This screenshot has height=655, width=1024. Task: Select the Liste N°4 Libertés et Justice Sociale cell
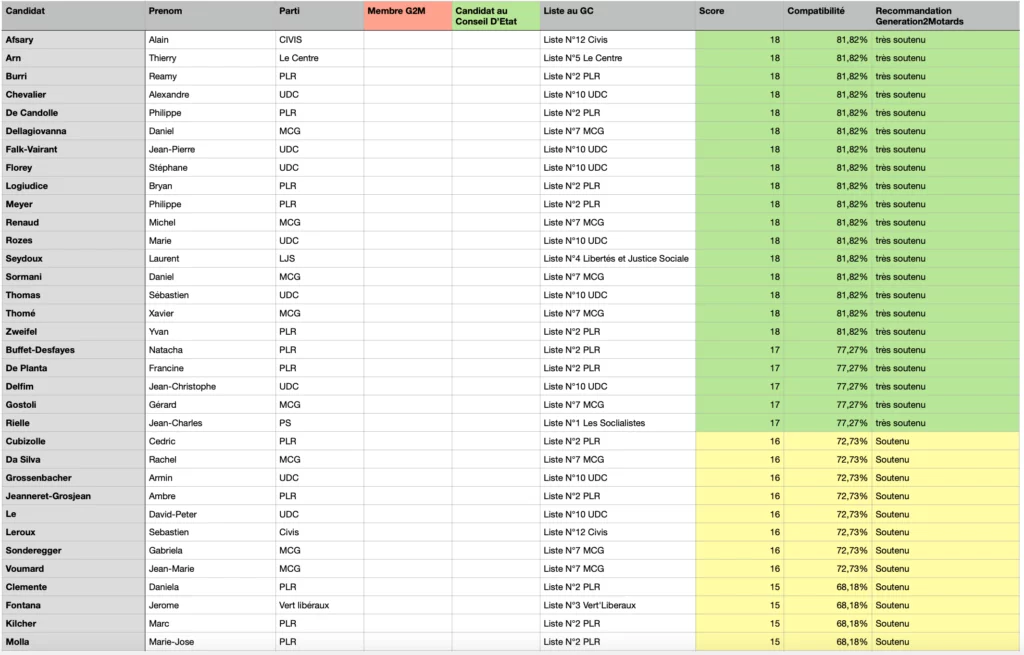[616, 259]
